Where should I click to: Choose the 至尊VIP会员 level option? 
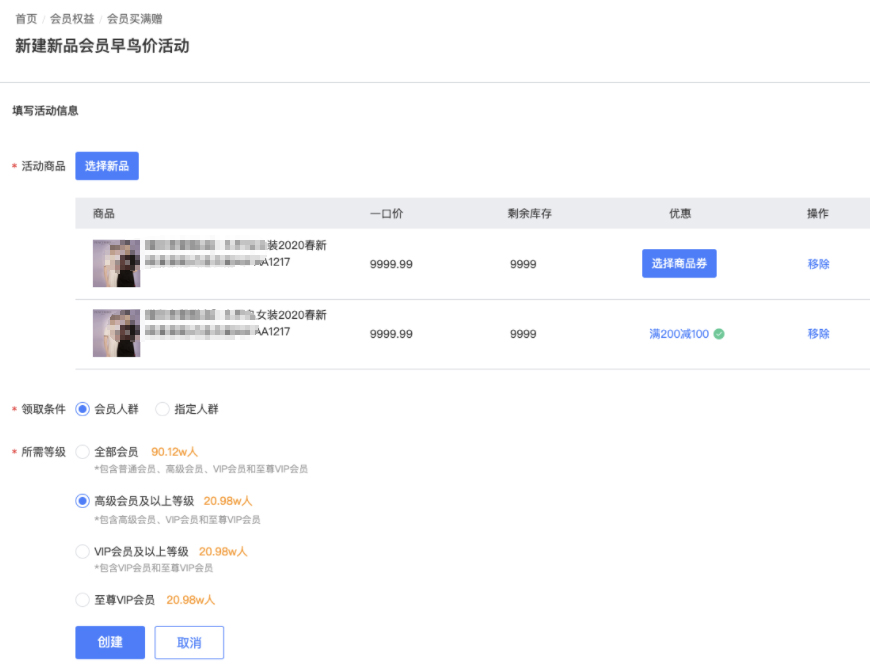83,600
